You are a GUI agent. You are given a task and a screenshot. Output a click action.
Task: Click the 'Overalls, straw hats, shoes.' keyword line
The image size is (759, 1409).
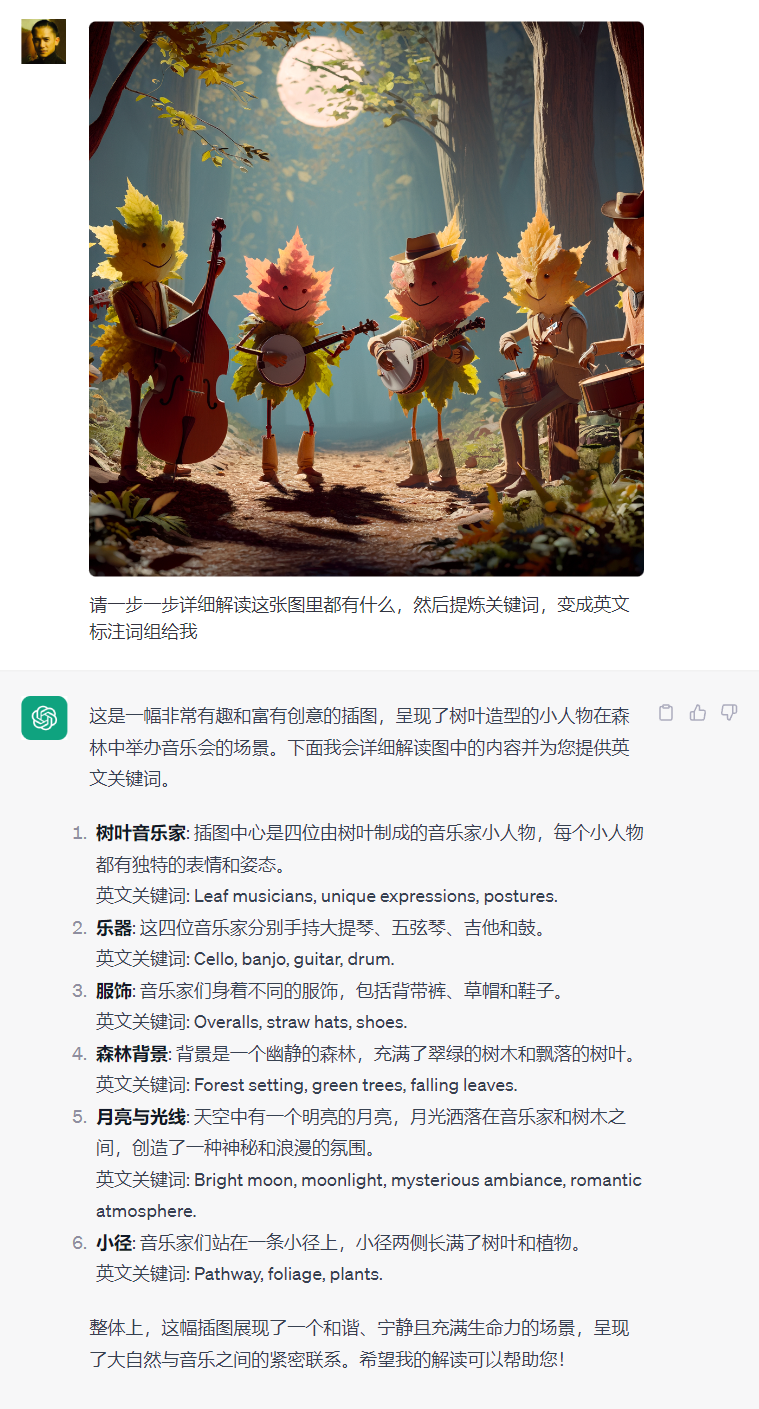point(251,1022)
